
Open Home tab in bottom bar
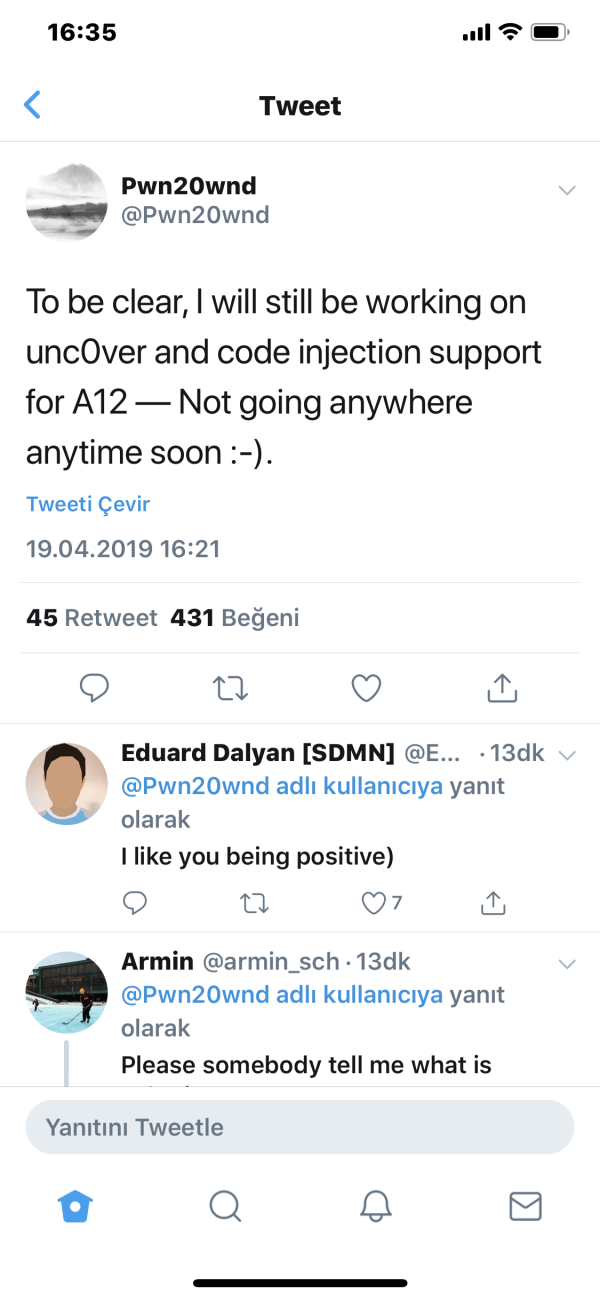coord(75,1207)
